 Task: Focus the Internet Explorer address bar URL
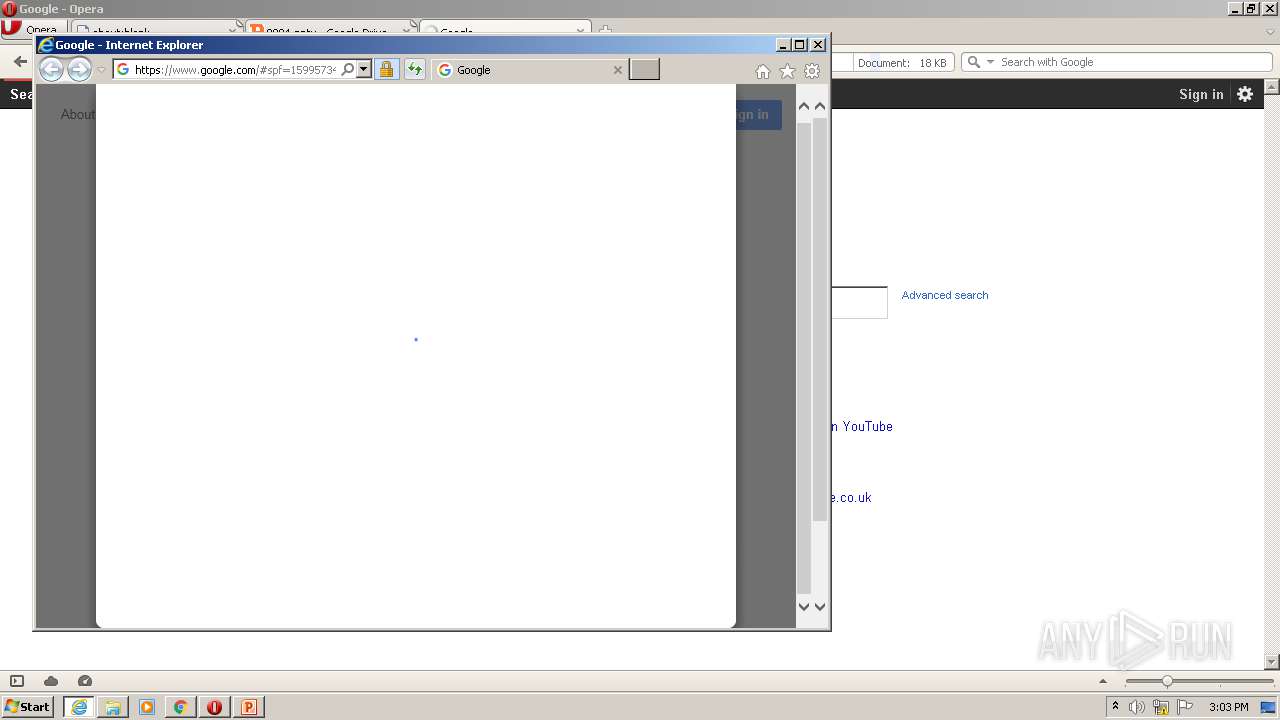235,70
